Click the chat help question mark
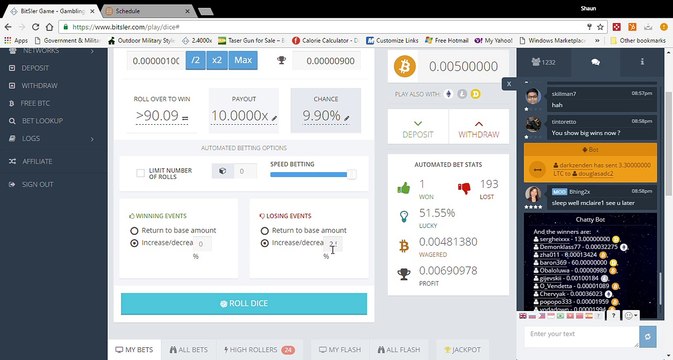673x360 pixels. click(x=614, y=316)
